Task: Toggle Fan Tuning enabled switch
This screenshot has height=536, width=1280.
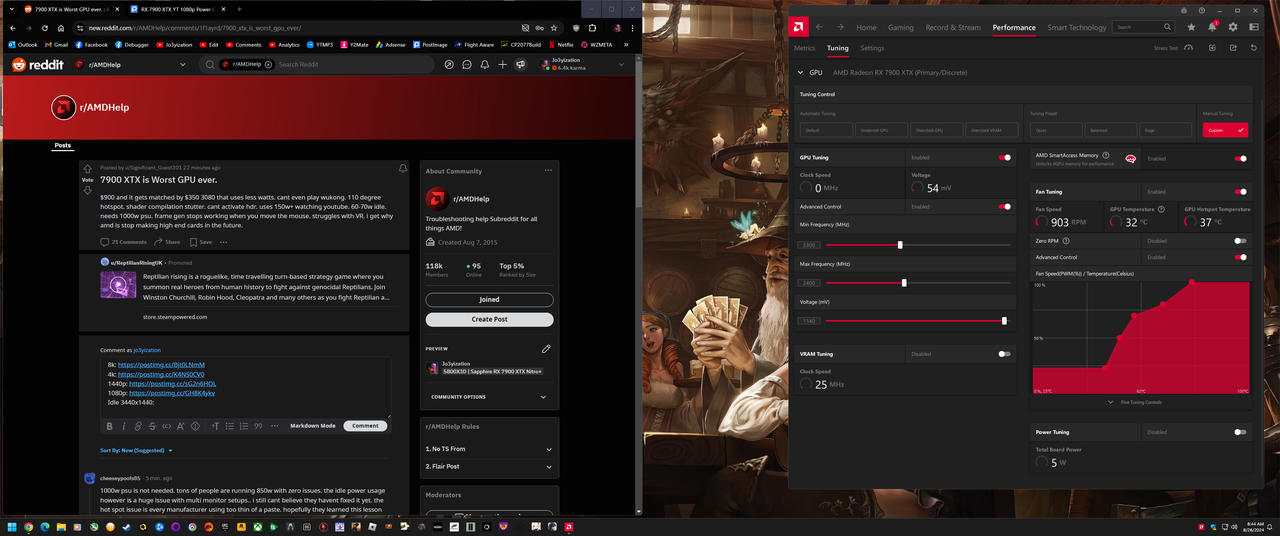Action: [1240, 191]
